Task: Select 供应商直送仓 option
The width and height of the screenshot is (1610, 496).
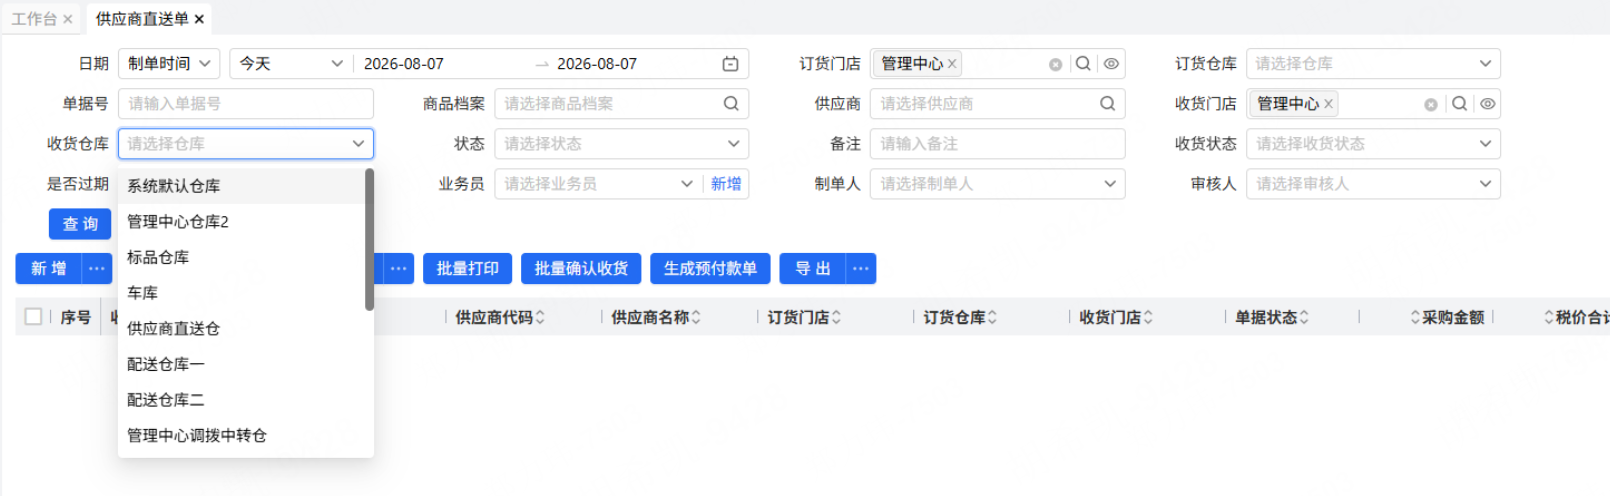Action: coord(241,329)
